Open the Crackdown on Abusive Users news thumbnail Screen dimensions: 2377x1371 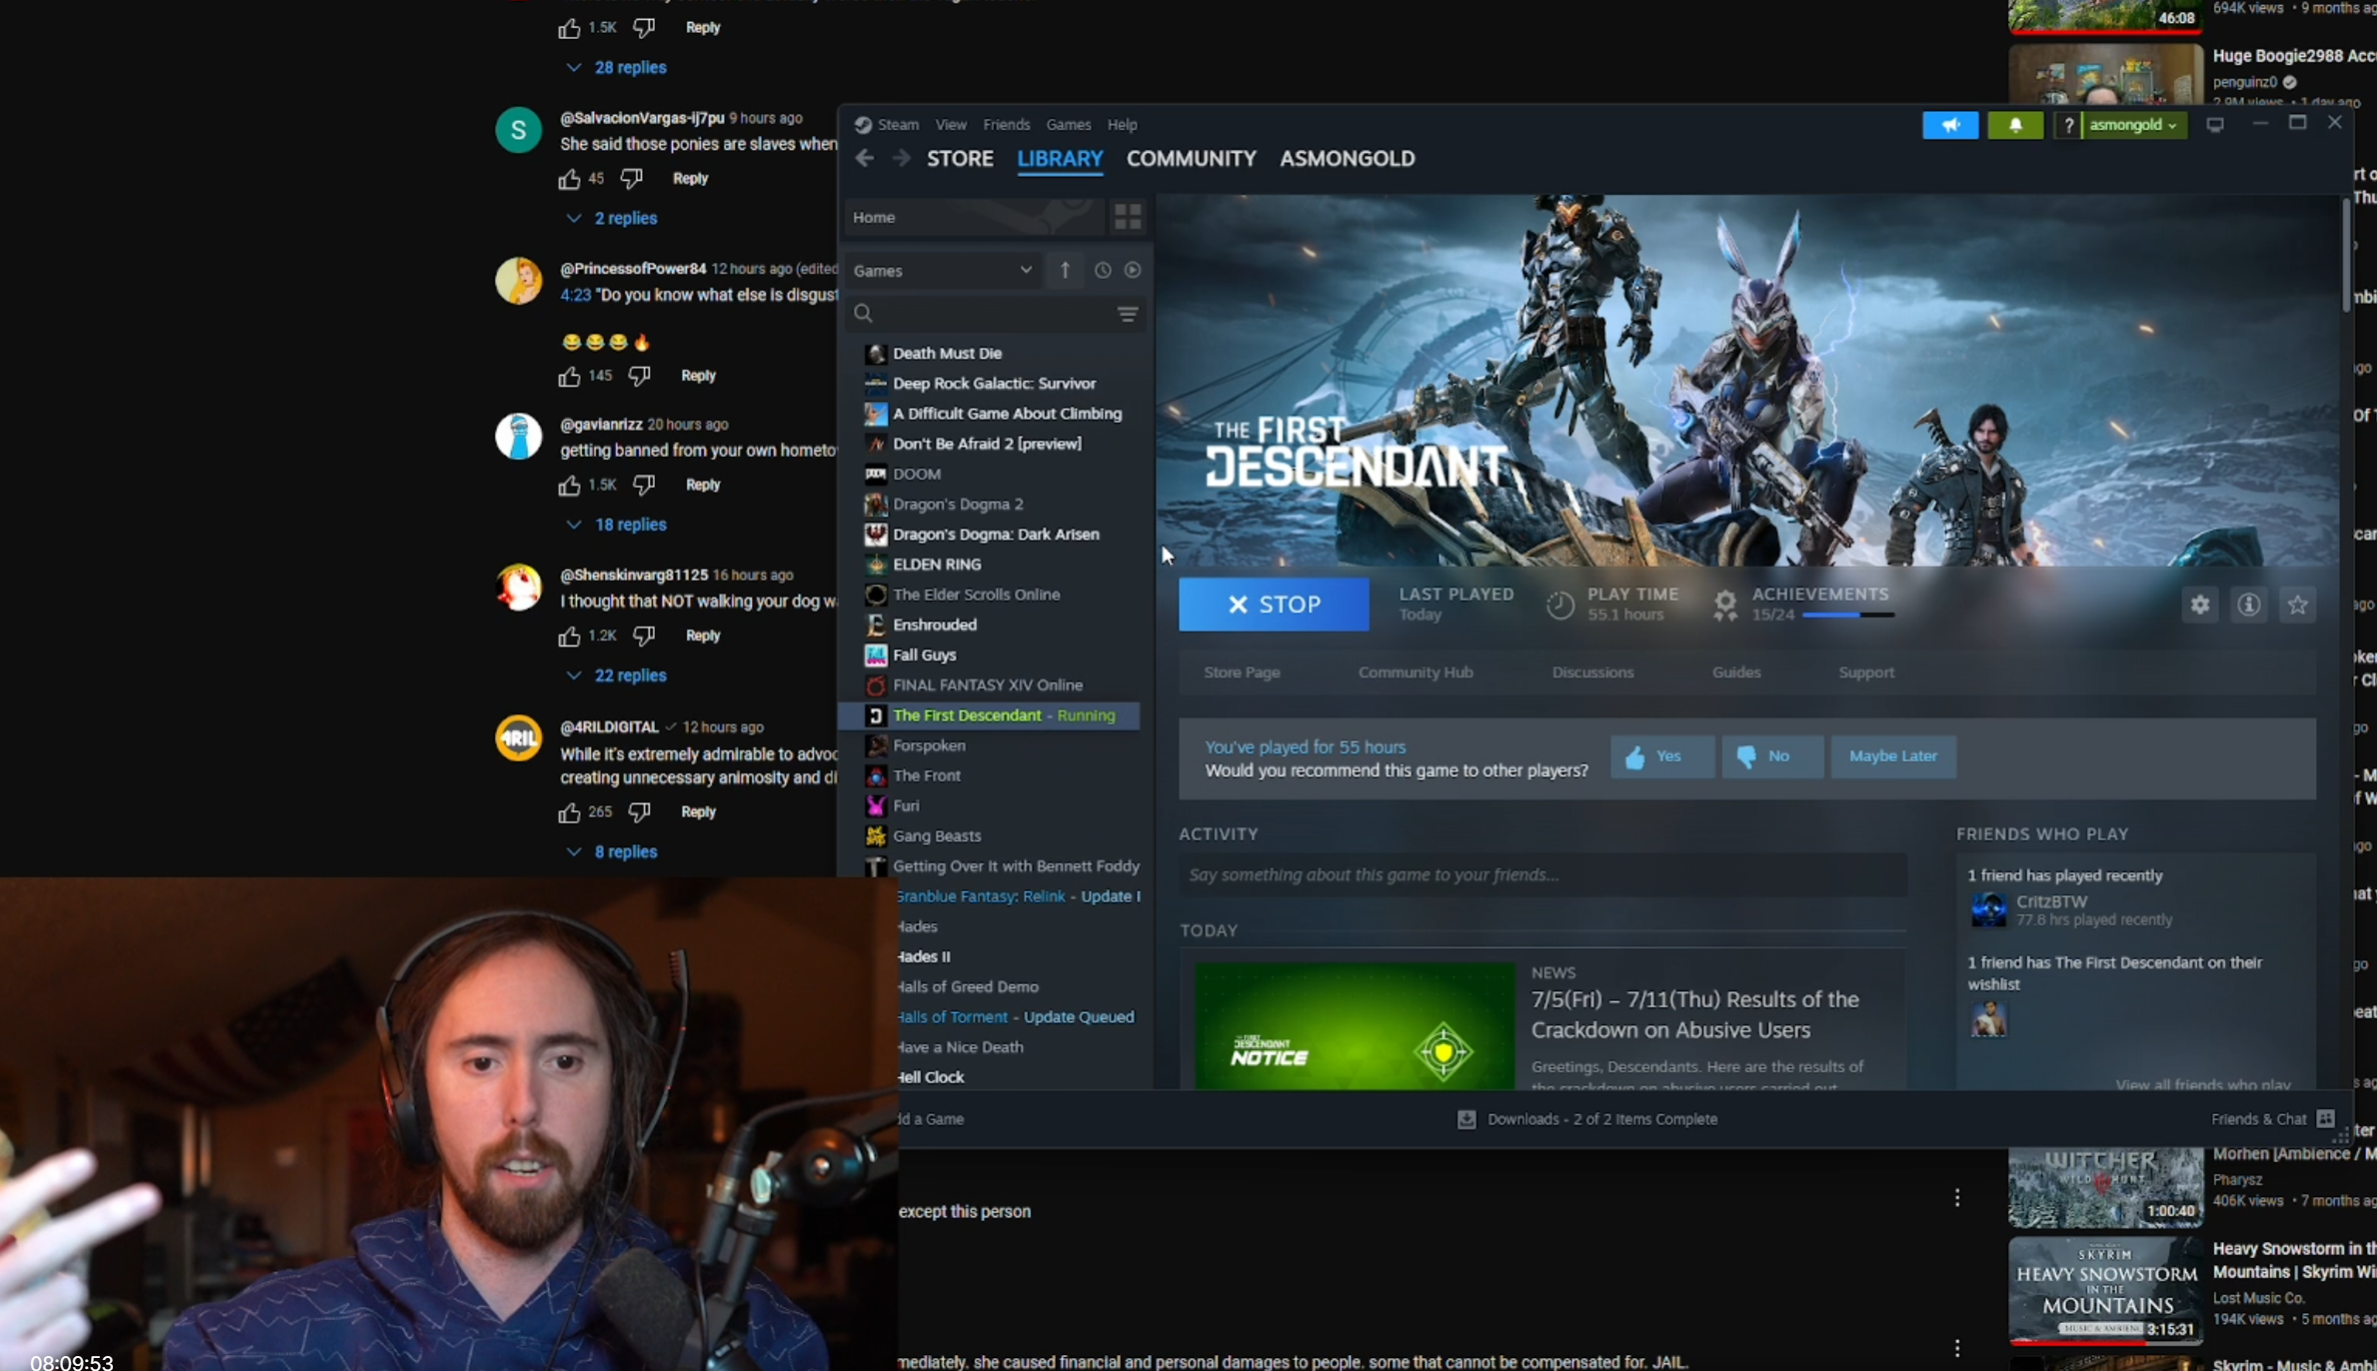(x=1354, y=1026)
